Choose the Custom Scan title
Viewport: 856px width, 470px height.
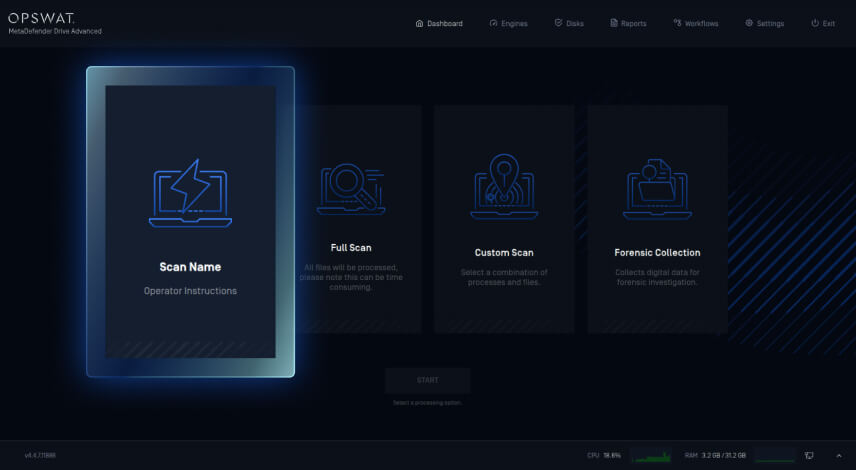[504, 253]
